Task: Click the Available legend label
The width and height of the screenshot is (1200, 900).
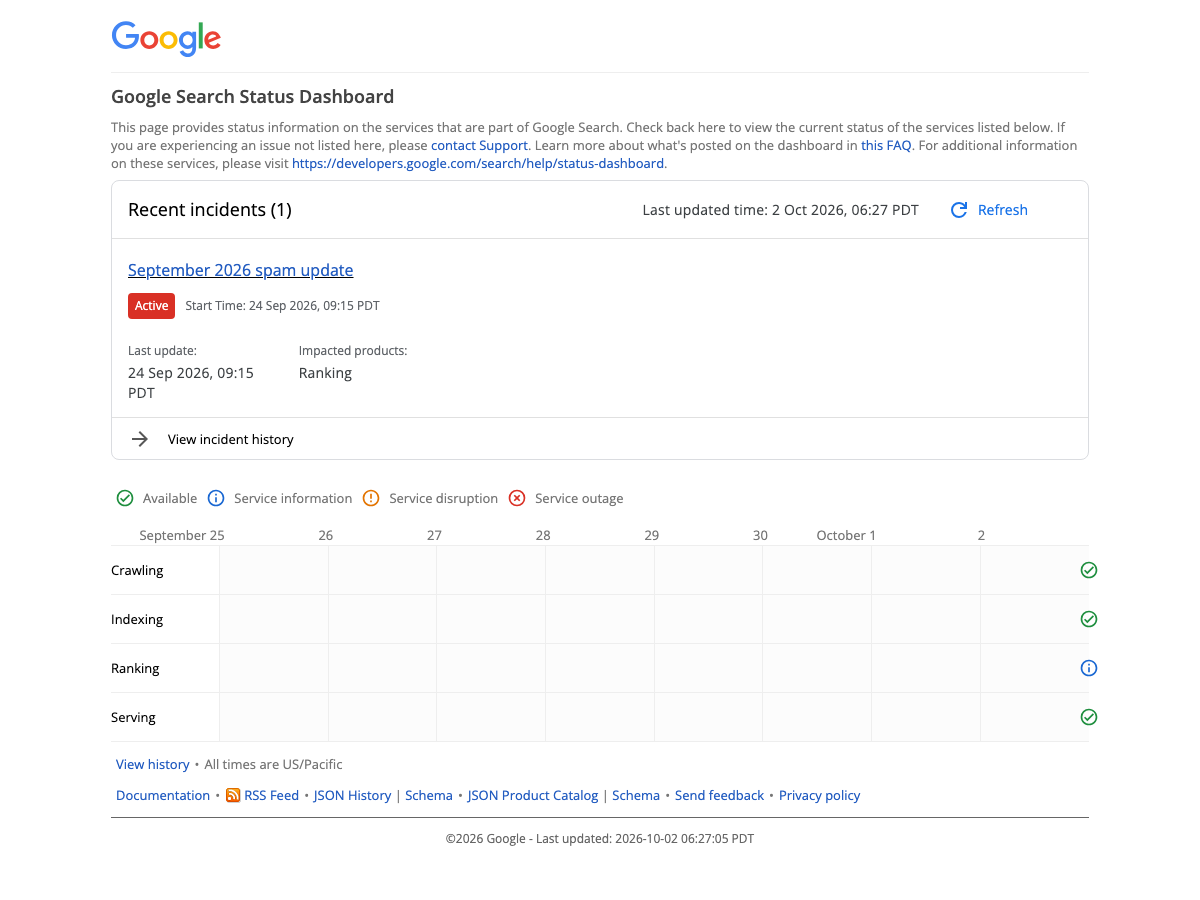Action: [170, 498]
